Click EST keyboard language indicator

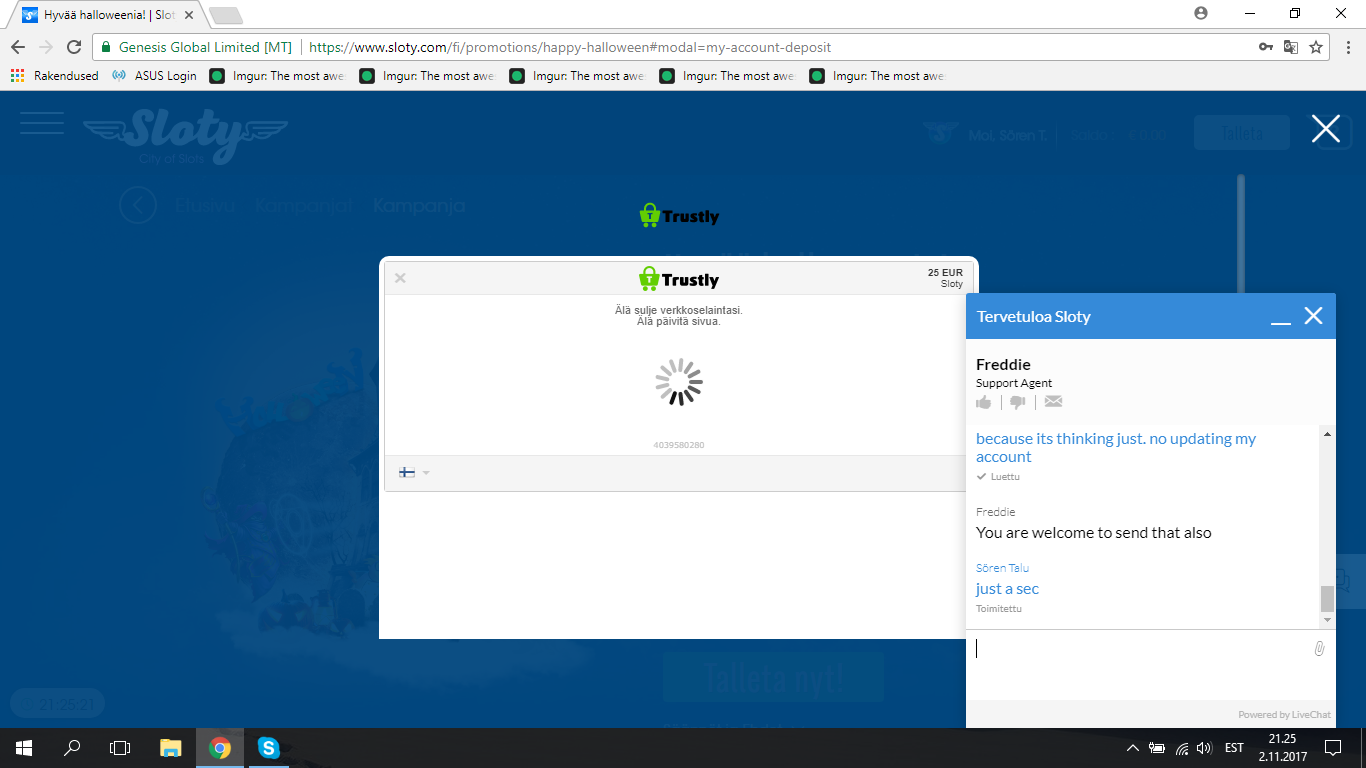click(x=1234, y=748)
